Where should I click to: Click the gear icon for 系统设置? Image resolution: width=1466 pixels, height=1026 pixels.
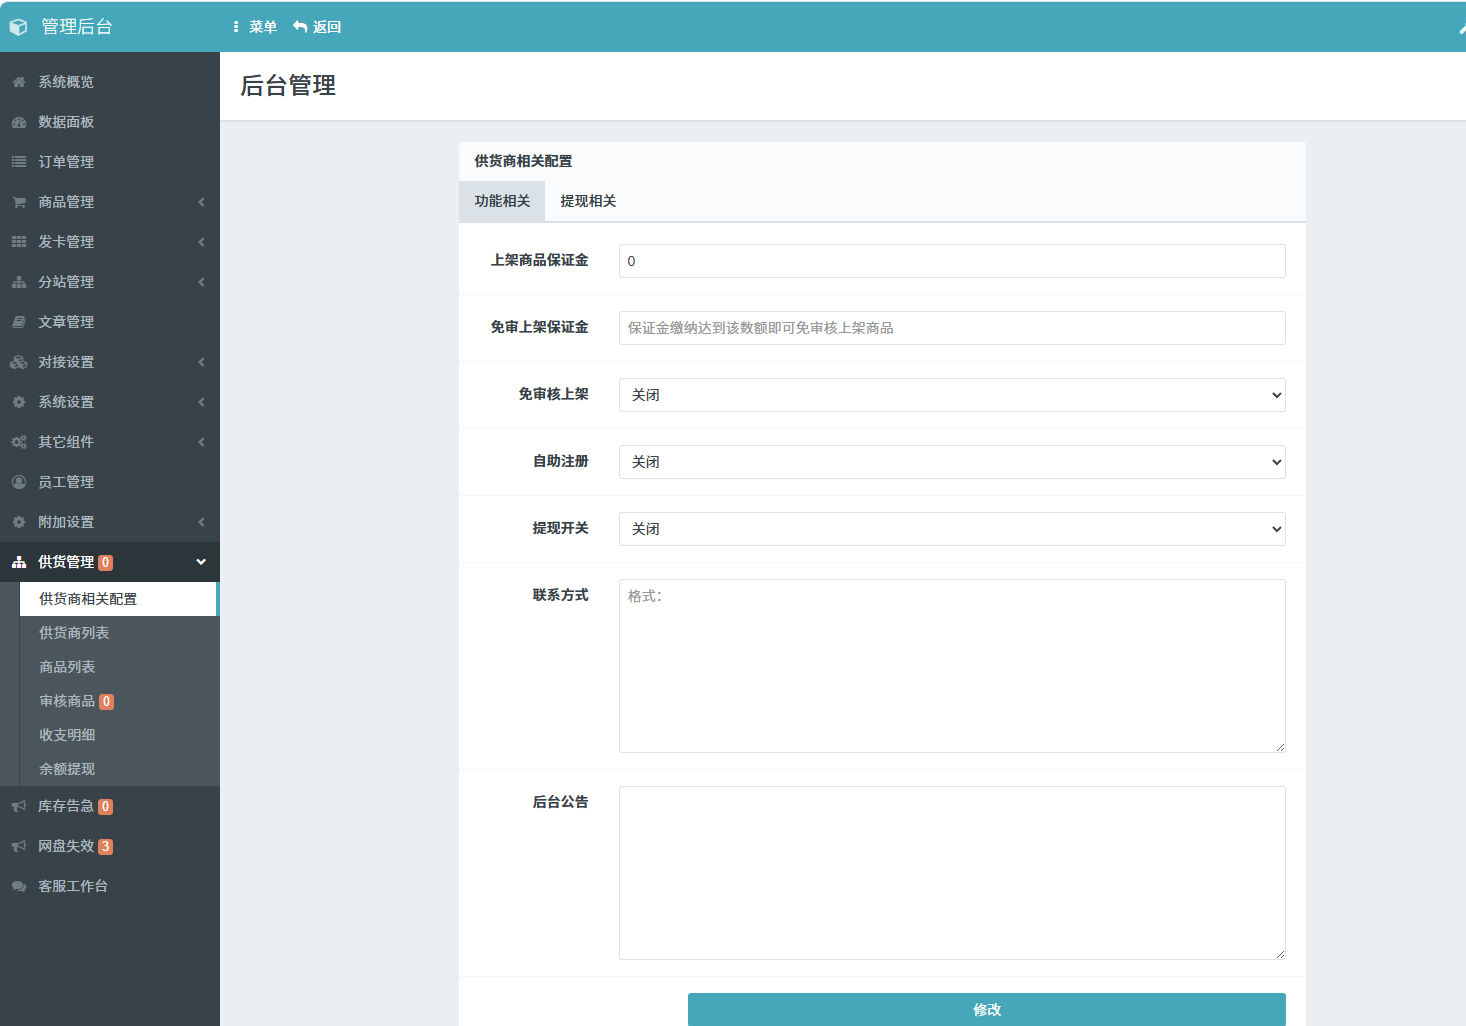pos(19,402)
